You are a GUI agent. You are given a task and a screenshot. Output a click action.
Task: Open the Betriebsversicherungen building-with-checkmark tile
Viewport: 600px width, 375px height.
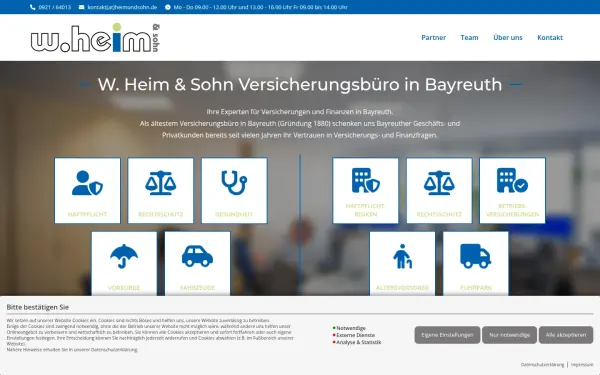[x=512, y=191]
